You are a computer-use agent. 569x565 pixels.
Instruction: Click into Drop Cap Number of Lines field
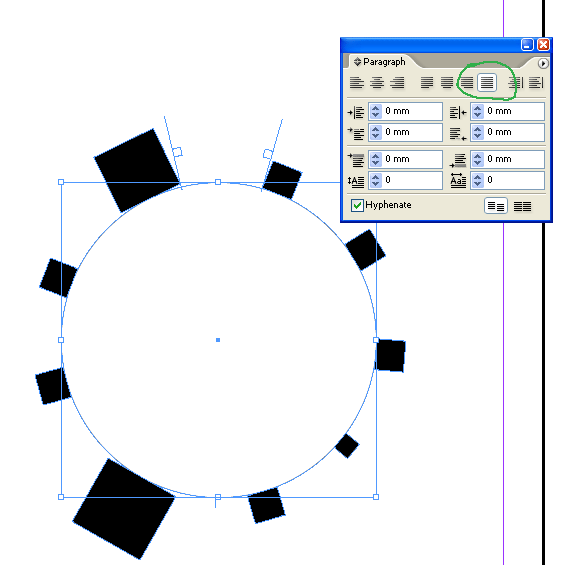(x=412, y=180)
